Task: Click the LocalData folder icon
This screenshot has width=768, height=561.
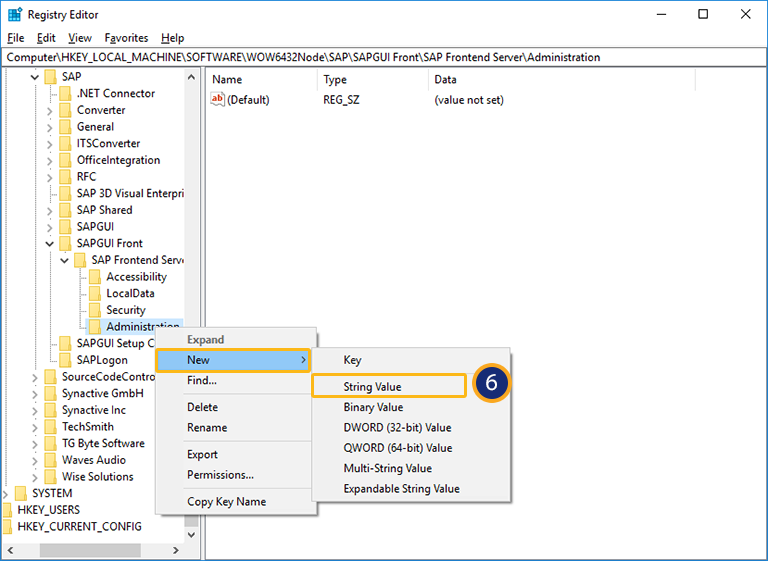Action: point(95,294)
